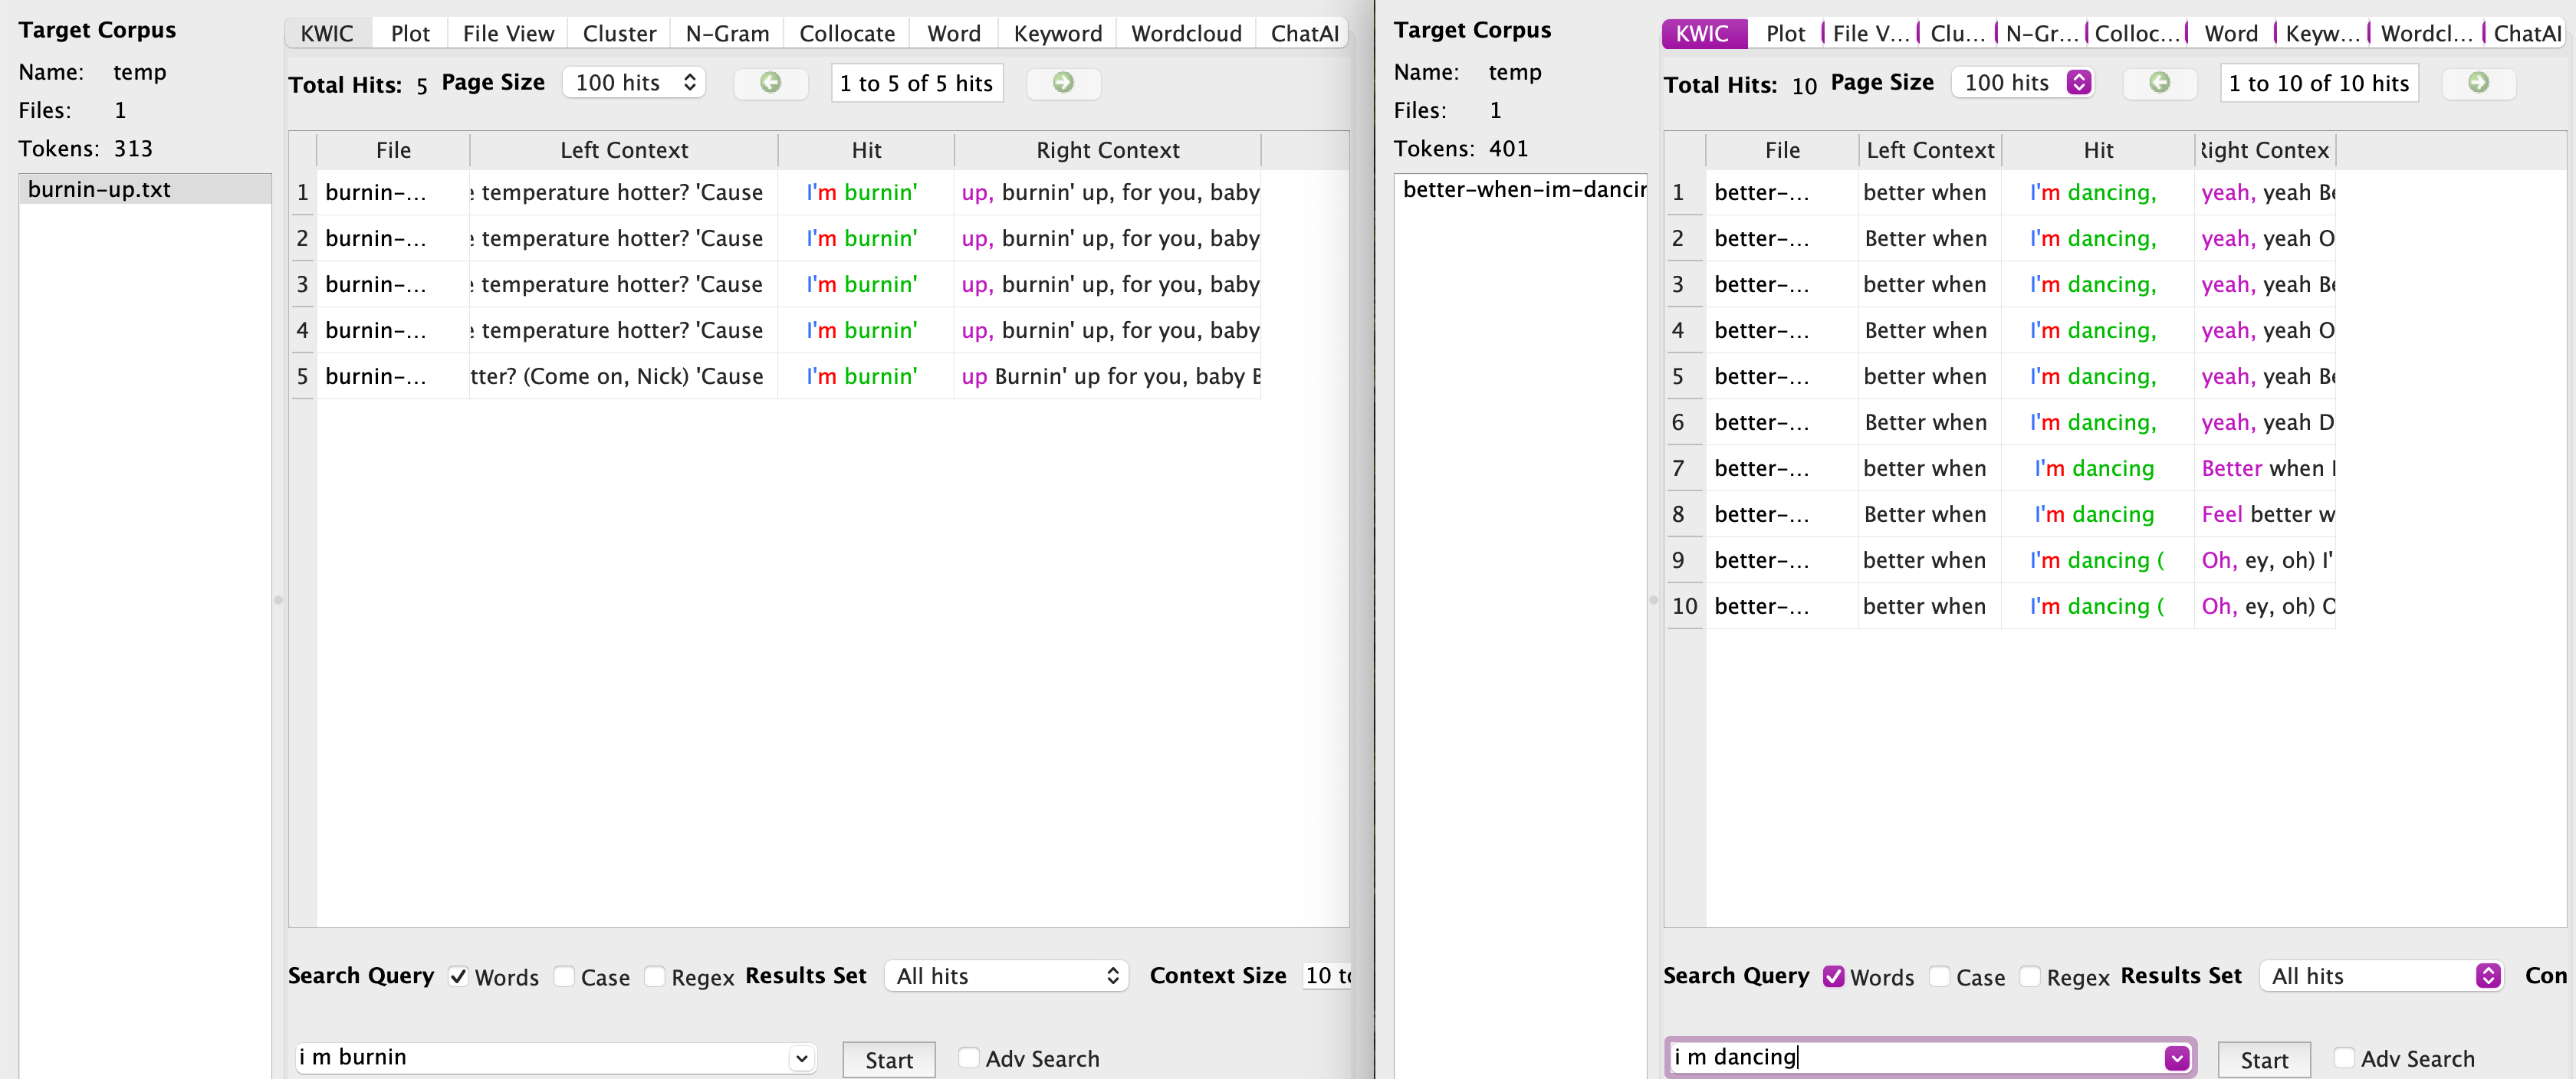Click right window's previous page green arrow
Image resolution: width=2576 pixels, height=1079 pixels.
2159,83
